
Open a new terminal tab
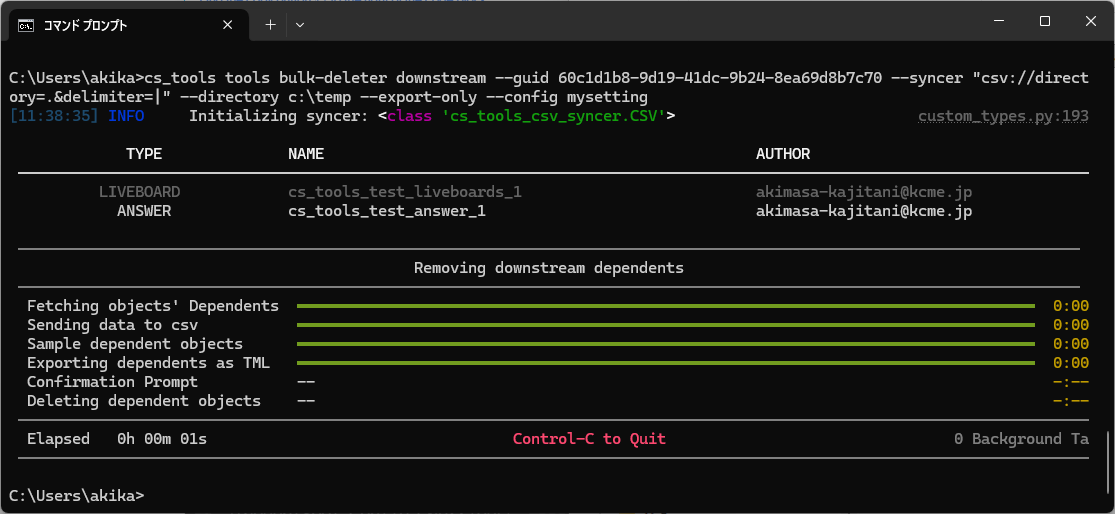270,24
